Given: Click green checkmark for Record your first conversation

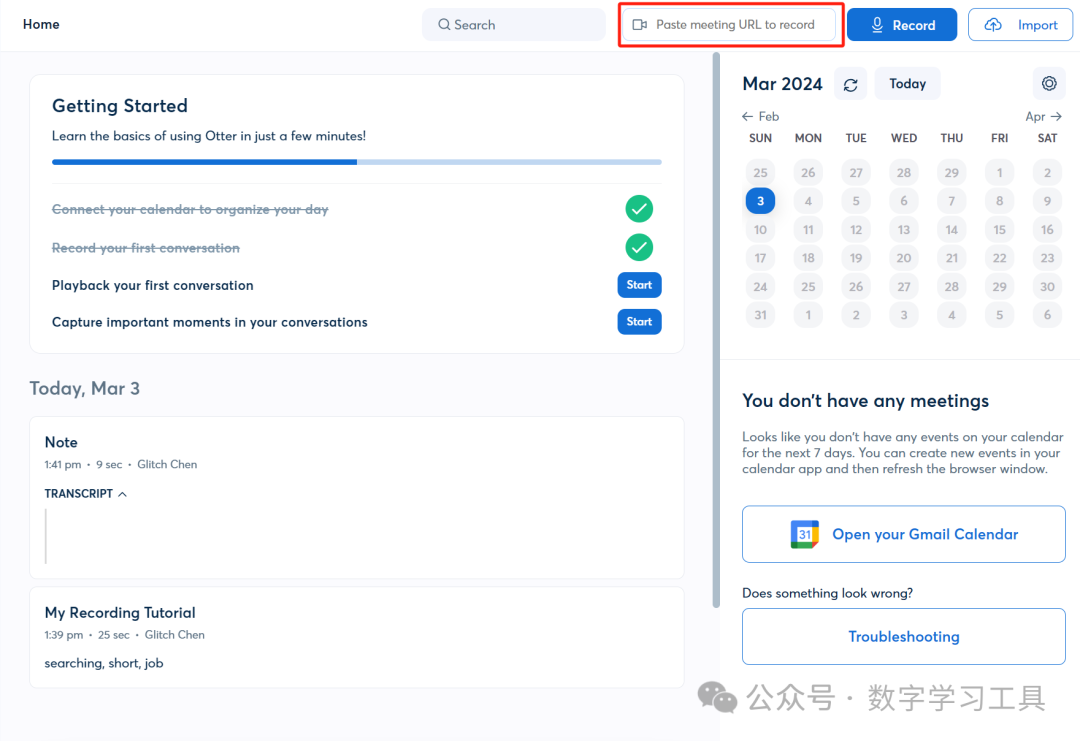Looking at the screenshot, I should 639,247.
